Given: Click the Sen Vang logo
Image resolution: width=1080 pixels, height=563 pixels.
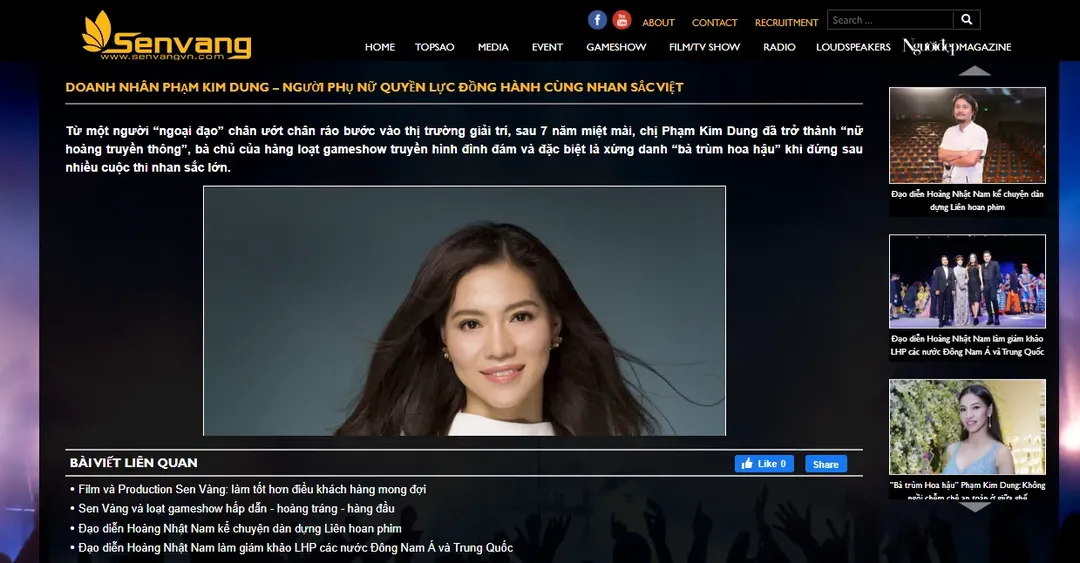Looking at the screenshot, I should click(166, 37).
